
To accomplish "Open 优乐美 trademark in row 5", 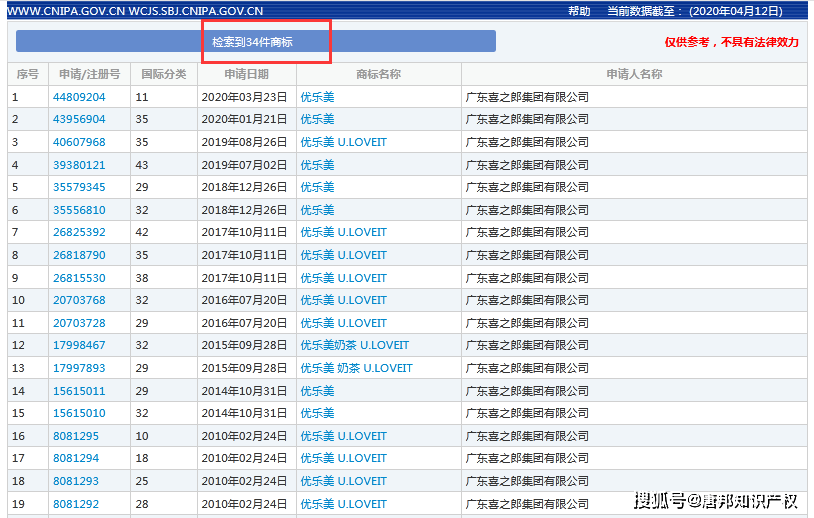I will tap(317, 187).
